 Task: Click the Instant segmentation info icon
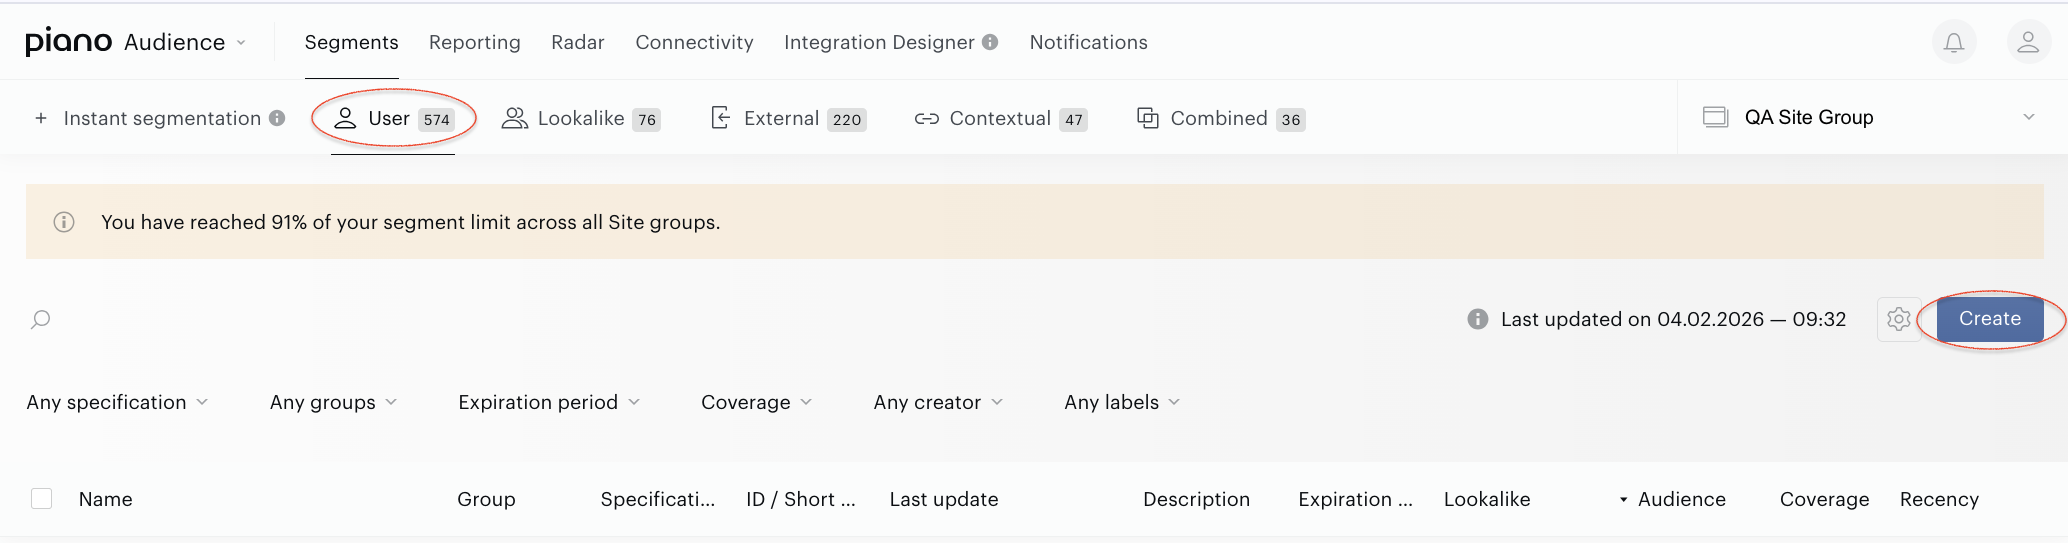pos(277,118)
